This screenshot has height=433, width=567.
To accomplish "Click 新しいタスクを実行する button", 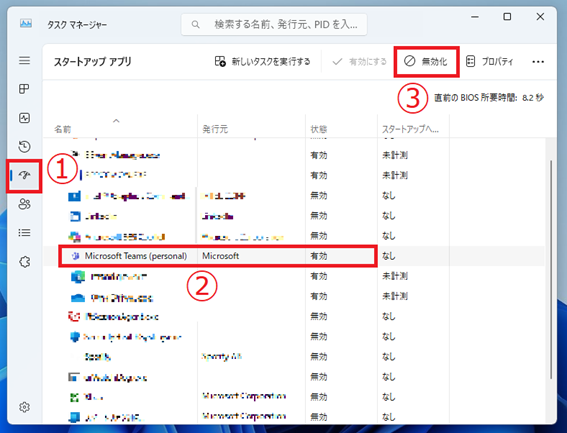I will tap(263, 61).
